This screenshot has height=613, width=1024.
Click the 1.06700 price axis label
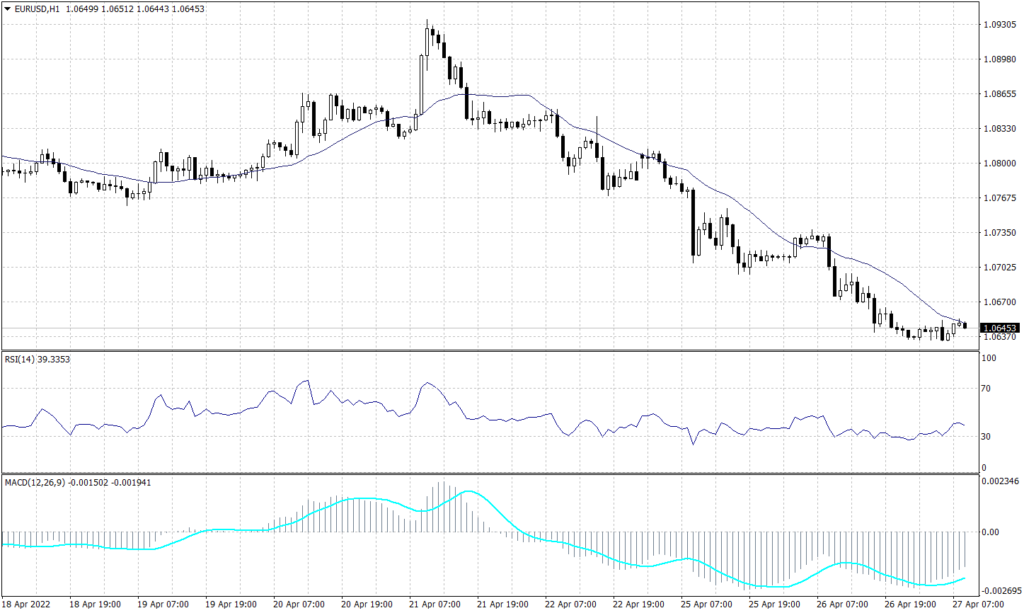click(999, 302)
